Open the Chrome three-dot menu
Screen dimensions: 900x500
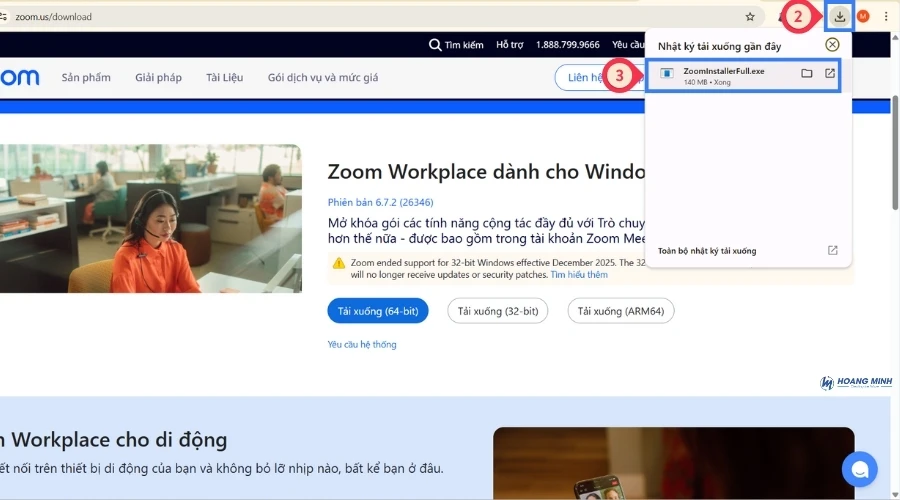(x=885, y=16)
